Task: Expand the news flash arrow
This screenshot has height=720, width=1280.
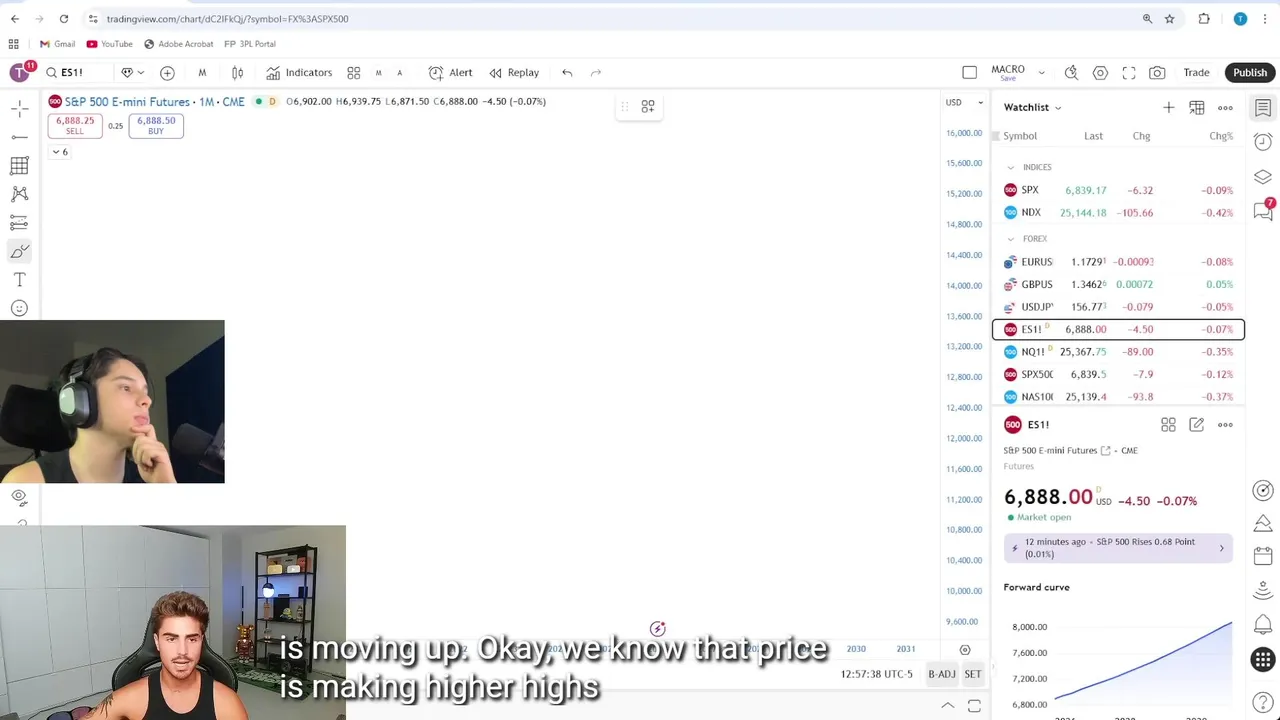Action: [1221, 548]
